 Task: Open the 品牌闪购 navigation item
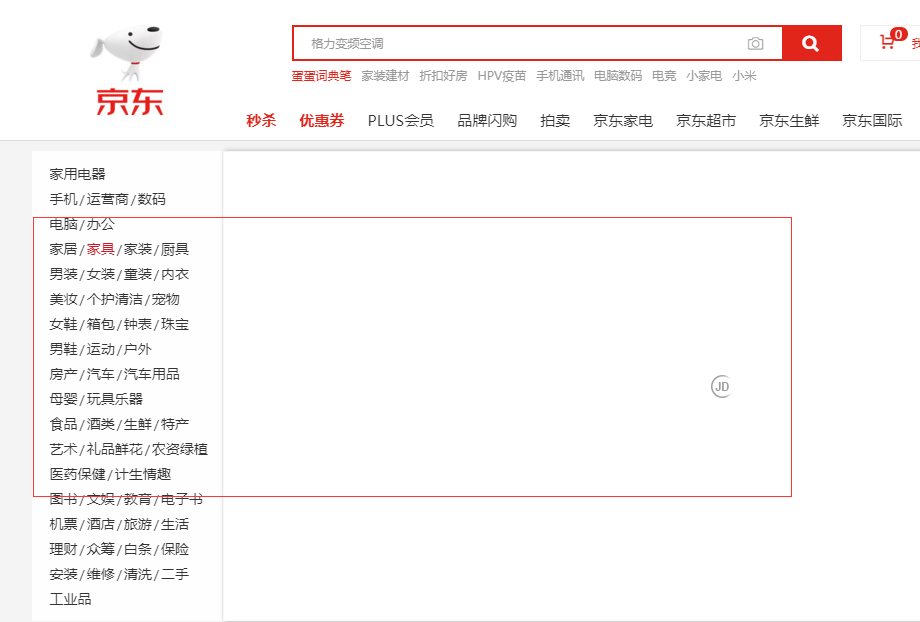pyautogui.click(x=487, y=120)
